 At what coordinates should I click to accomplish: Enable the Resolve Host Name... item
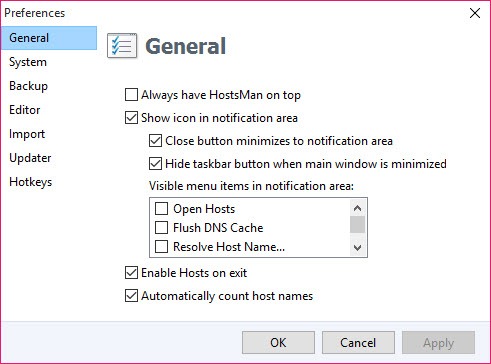point(161,247)
